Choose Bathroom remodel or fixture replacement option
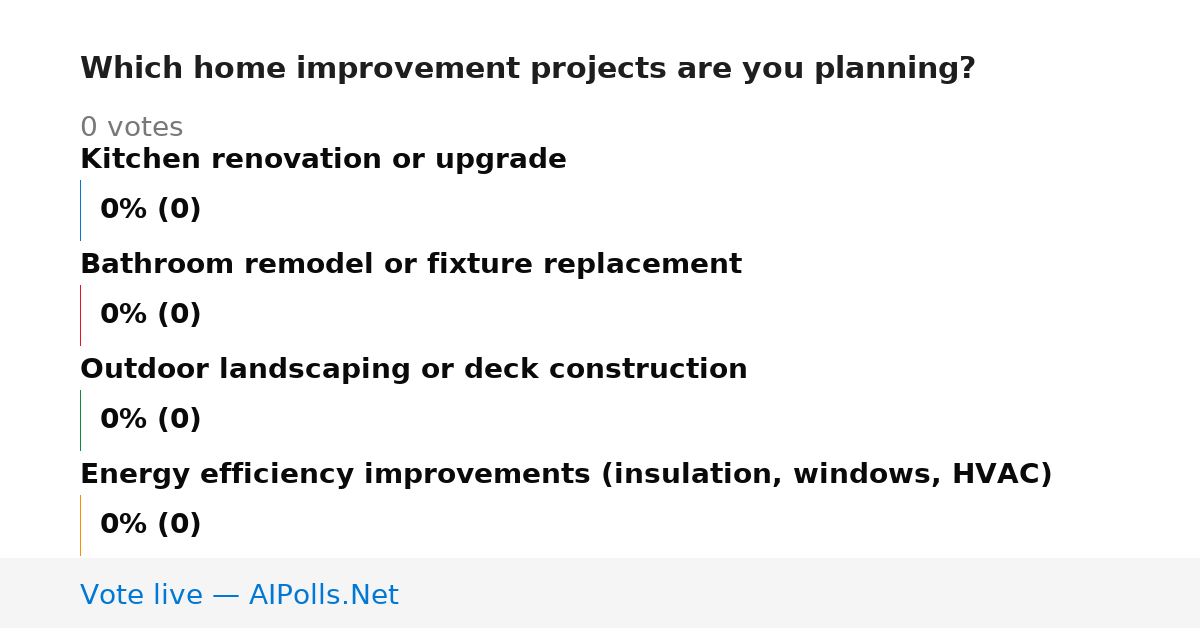Viewport: 1200px width, 628px height. [x=411, y=265]
